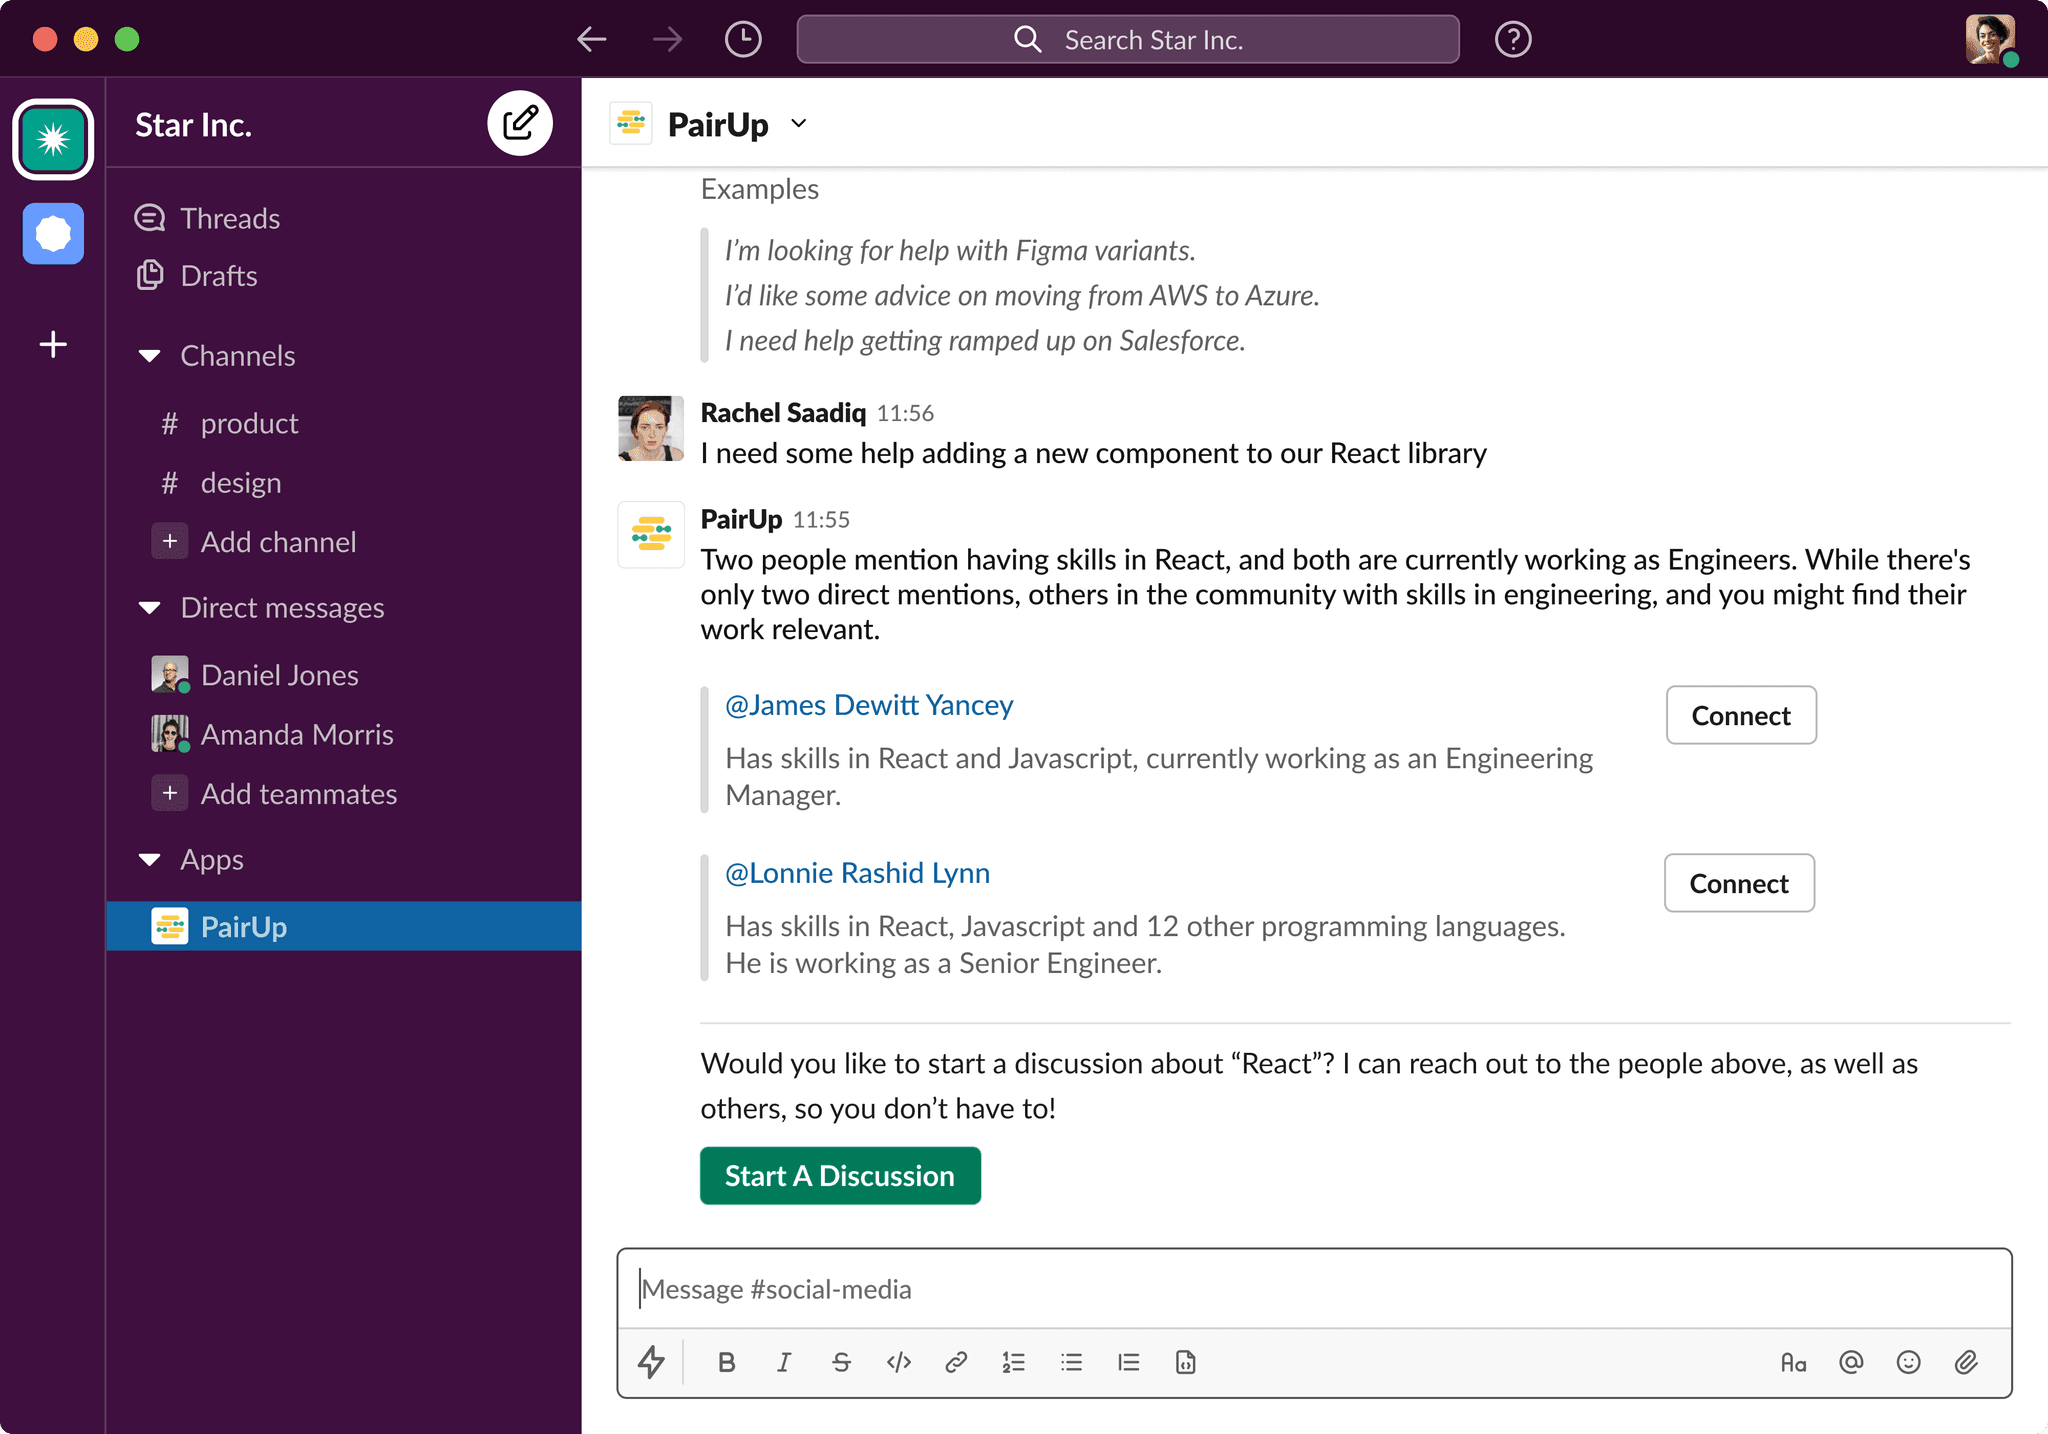2048x1434 pixels.
Task: Add a new workspace with plus icon
Action: (53, 345)
